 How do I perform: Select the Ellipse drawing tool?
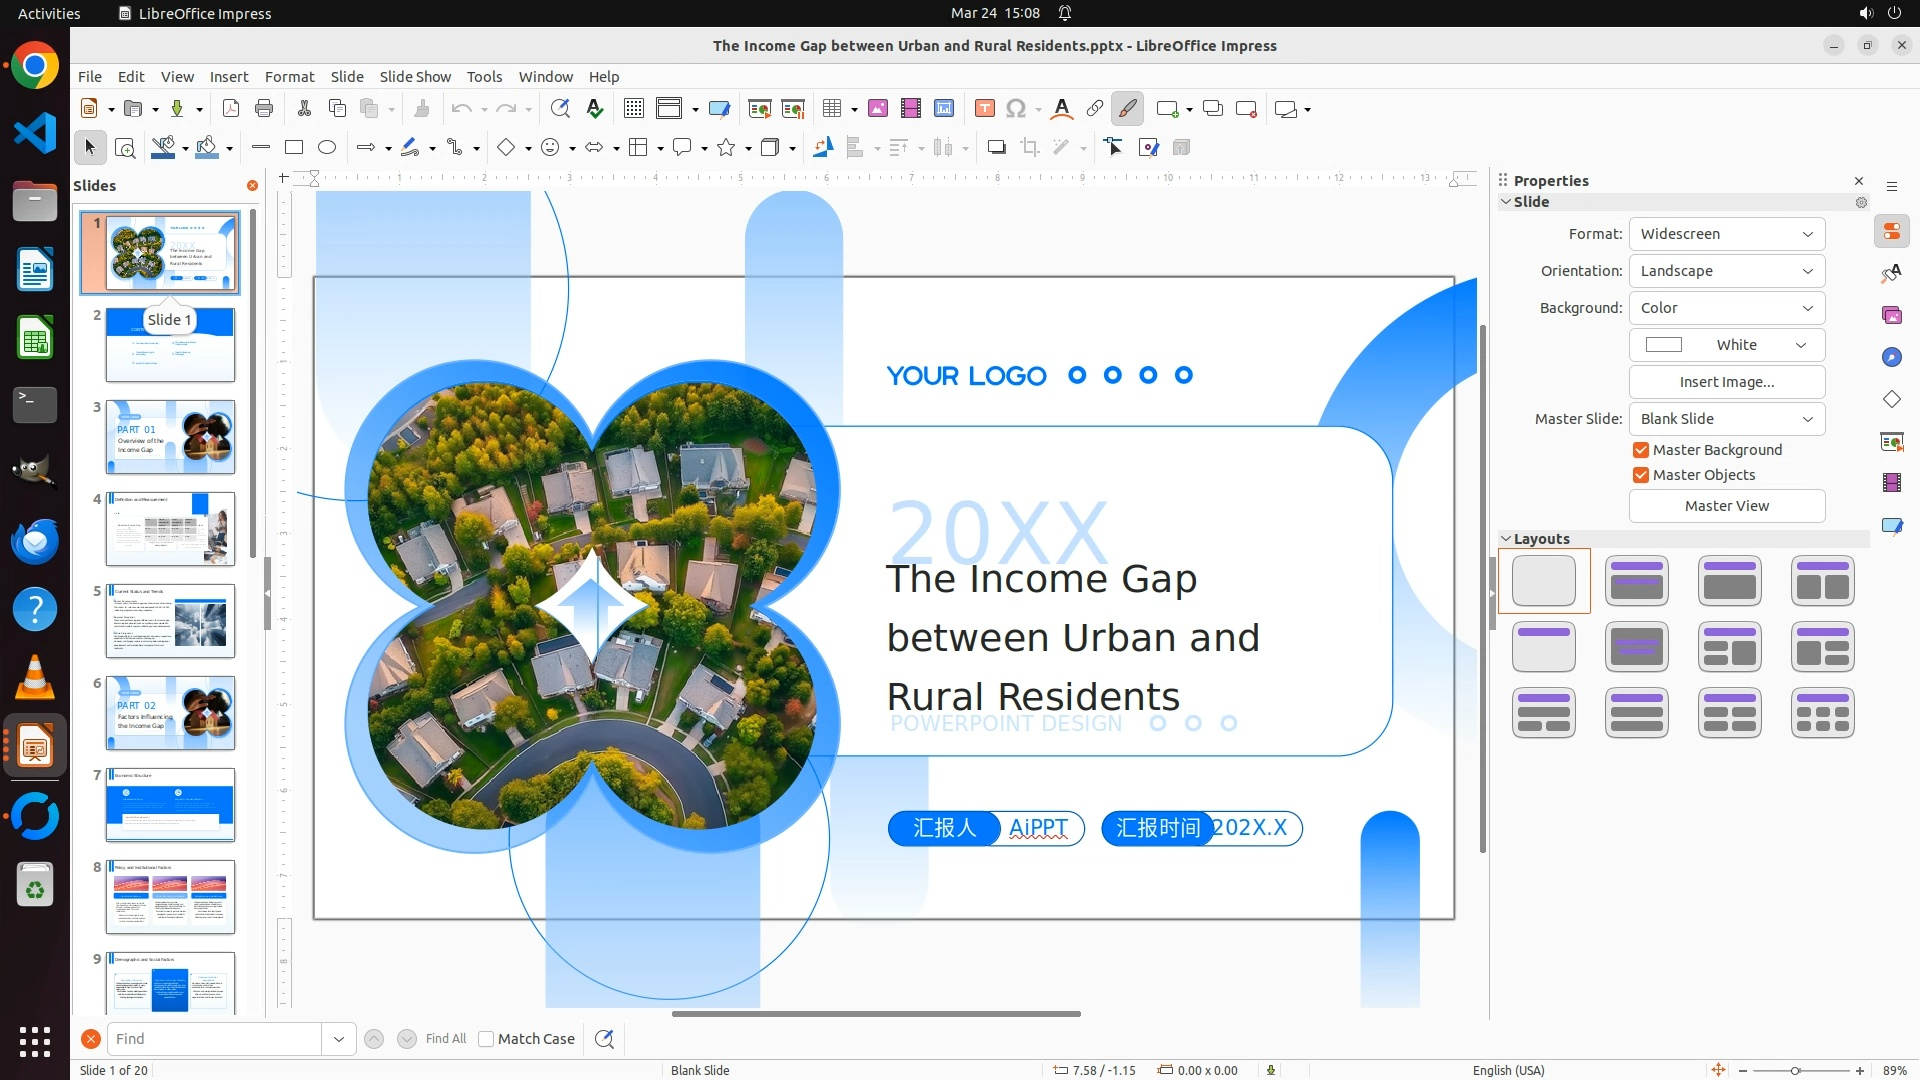(x=327, y=148)
